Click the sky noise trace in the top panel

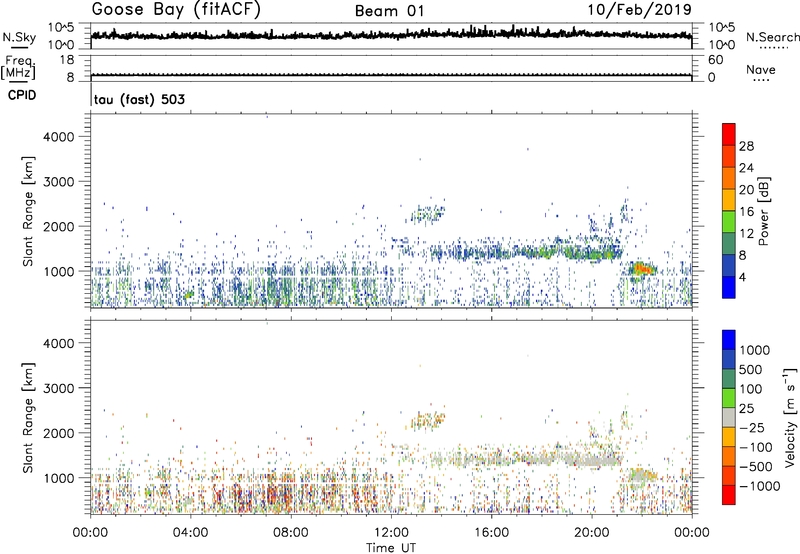point(391,34)
